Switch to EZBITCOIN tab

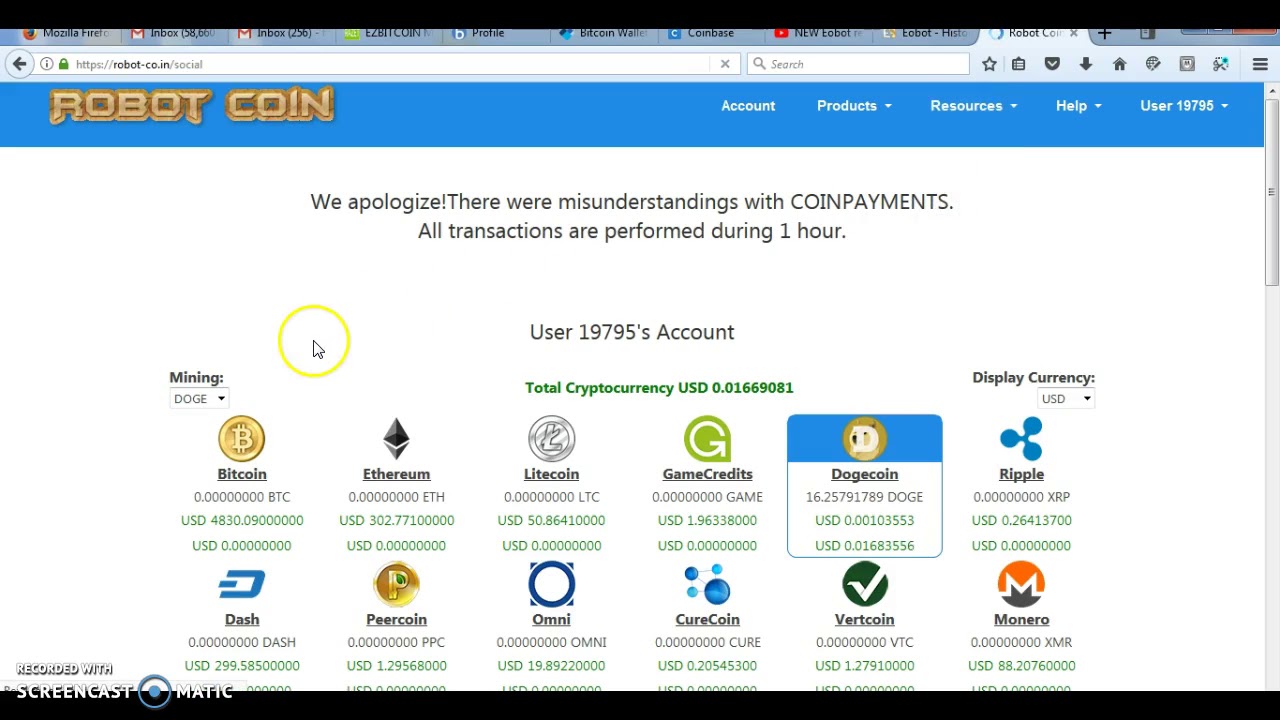tap(388, 33)
